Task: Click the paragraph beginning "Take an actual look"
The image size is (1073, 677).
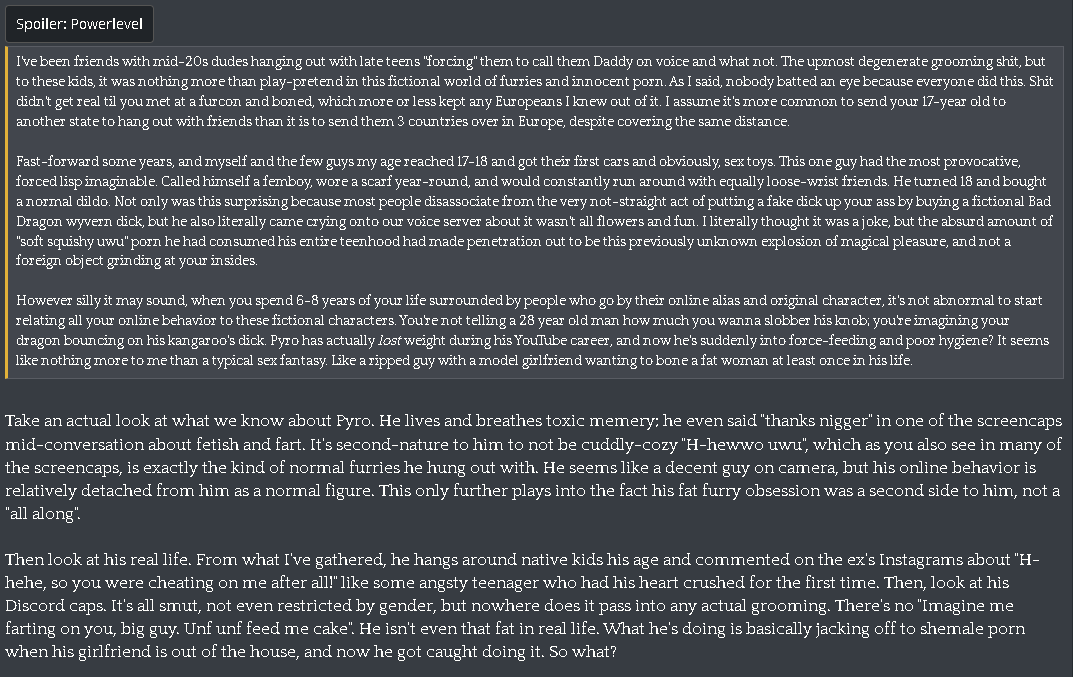Action: click(533, 467)
